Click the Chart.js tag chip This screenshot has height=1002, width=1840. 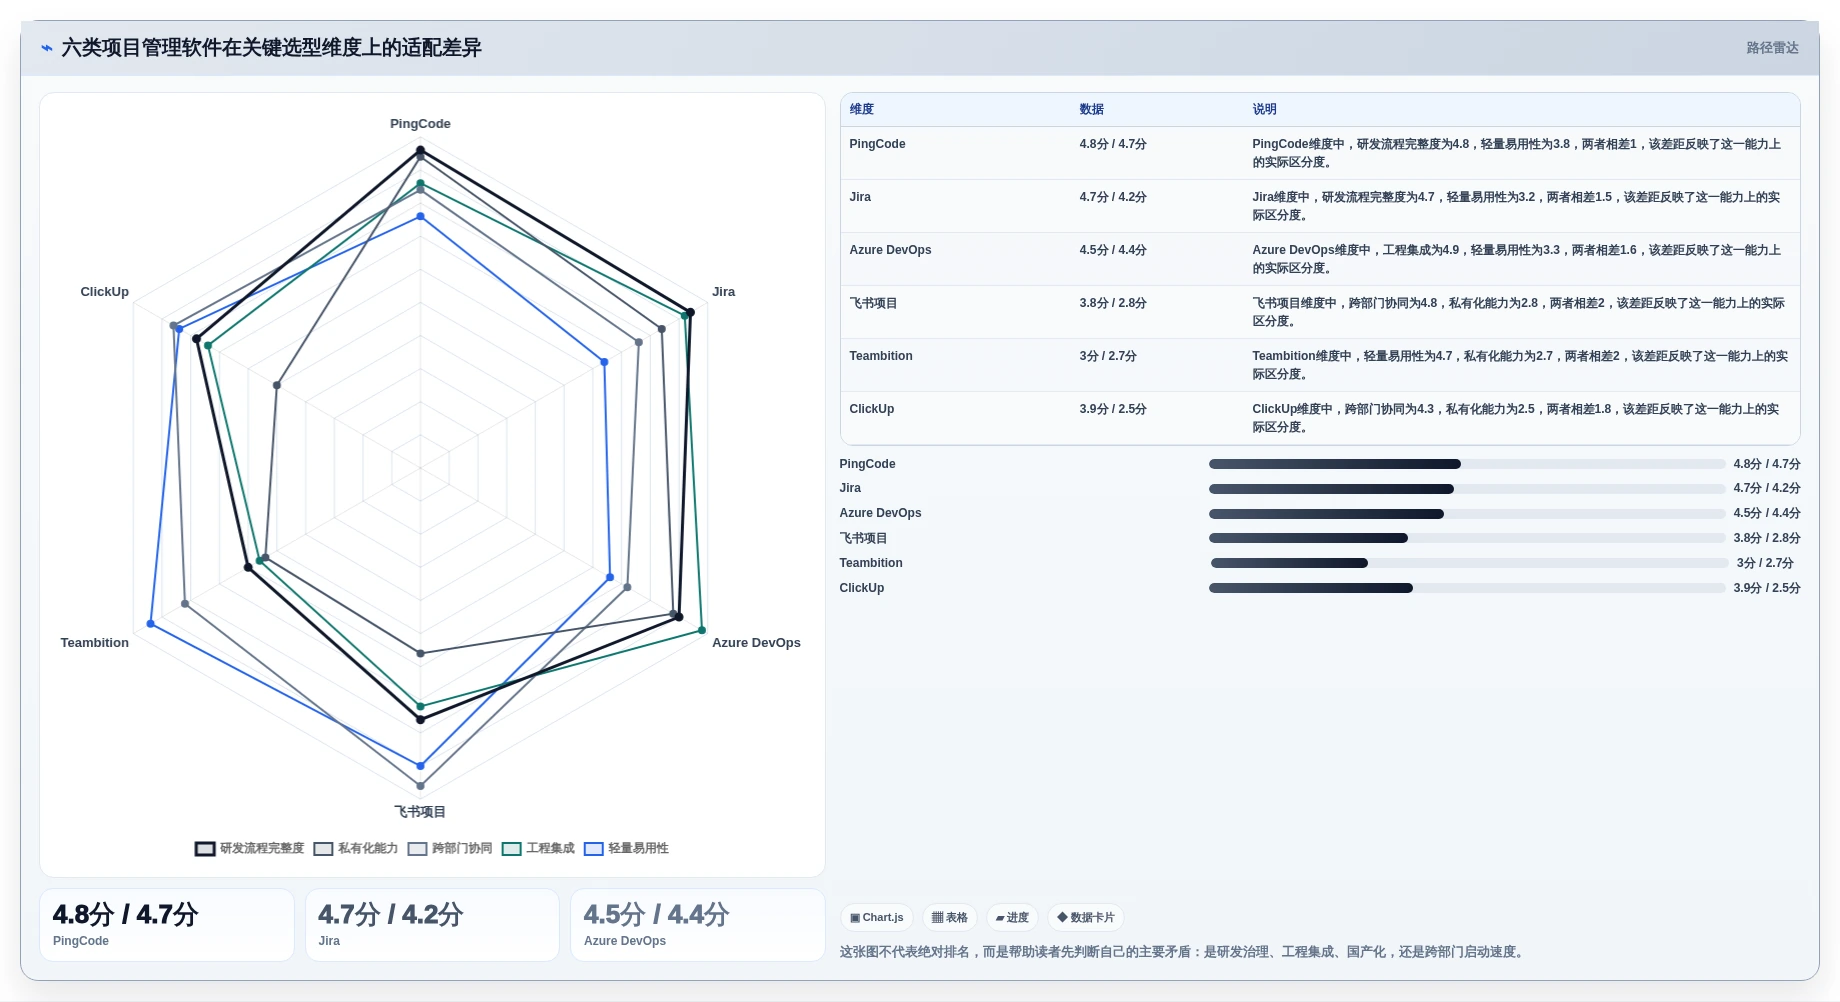pos(877,917)
